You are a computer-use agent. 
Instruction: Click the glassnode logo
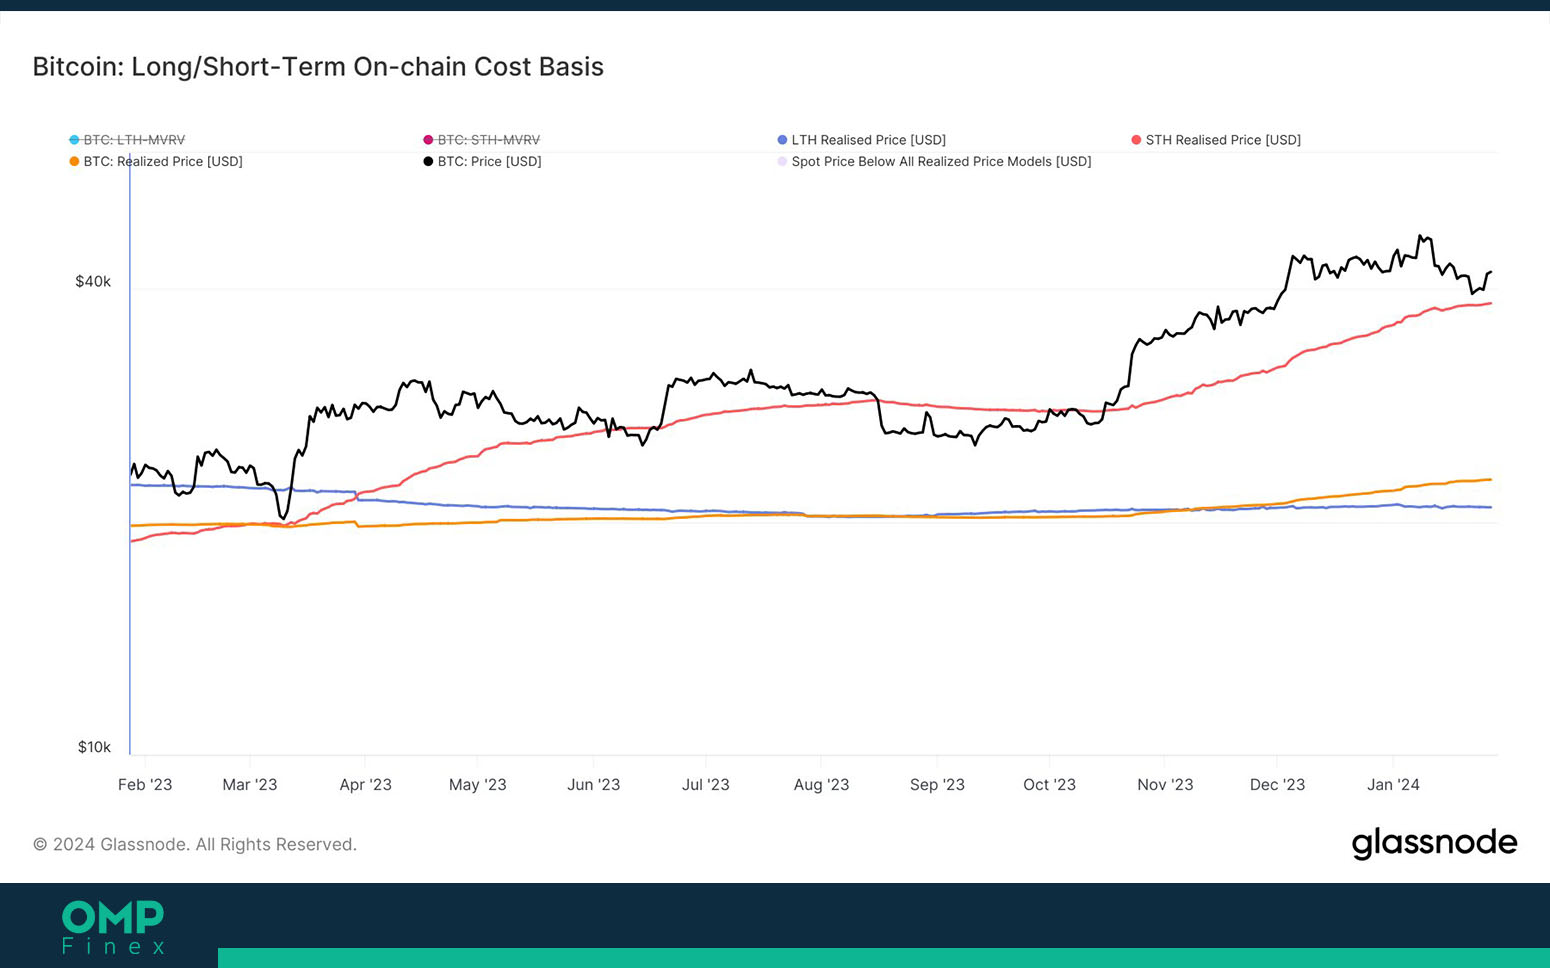click(1434, 843)
